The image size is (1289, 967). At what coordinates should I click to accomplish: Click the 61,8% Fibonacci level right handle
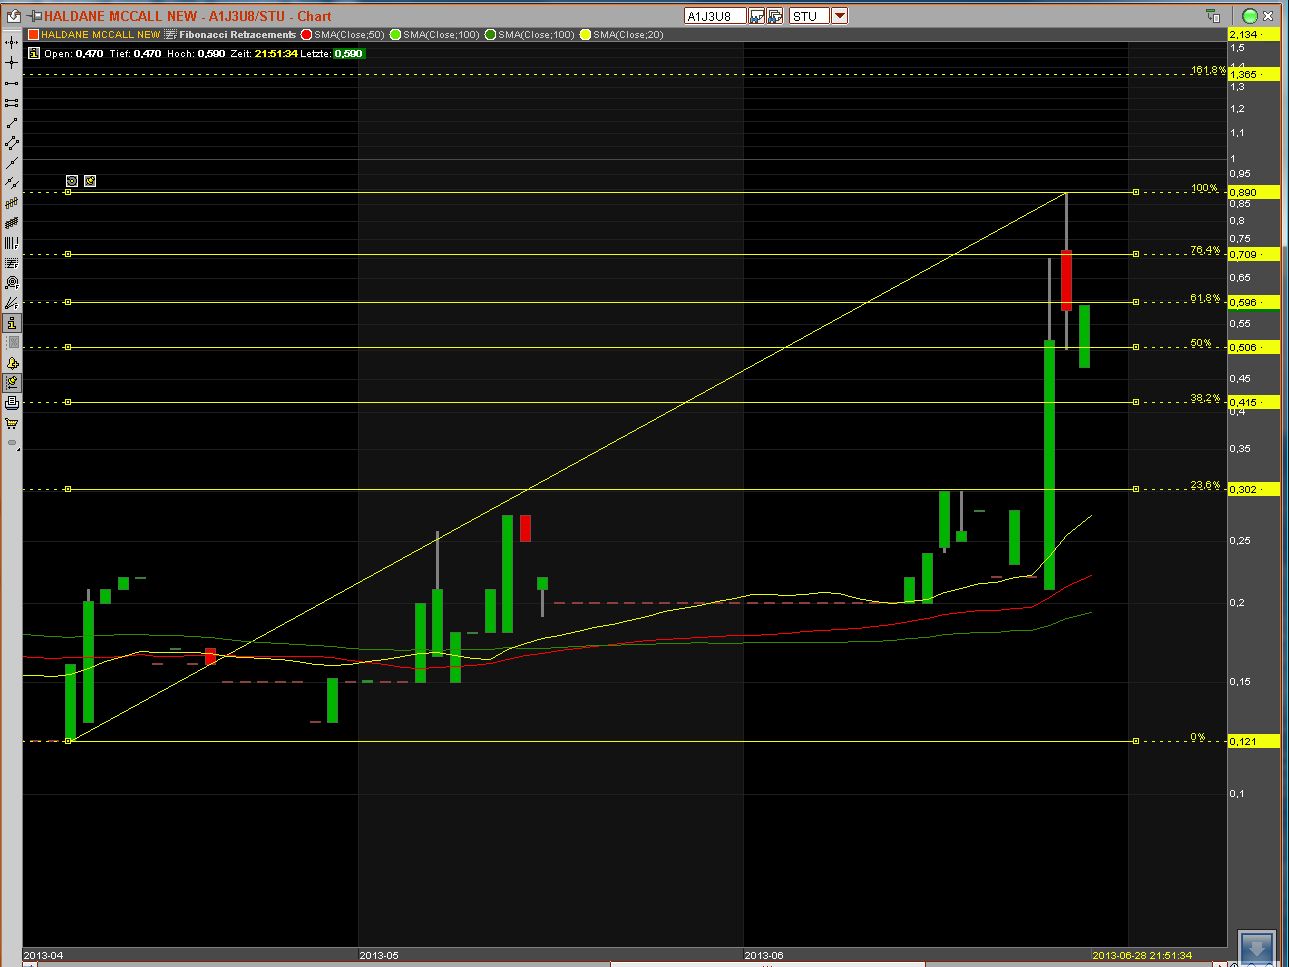(1136, 302)
